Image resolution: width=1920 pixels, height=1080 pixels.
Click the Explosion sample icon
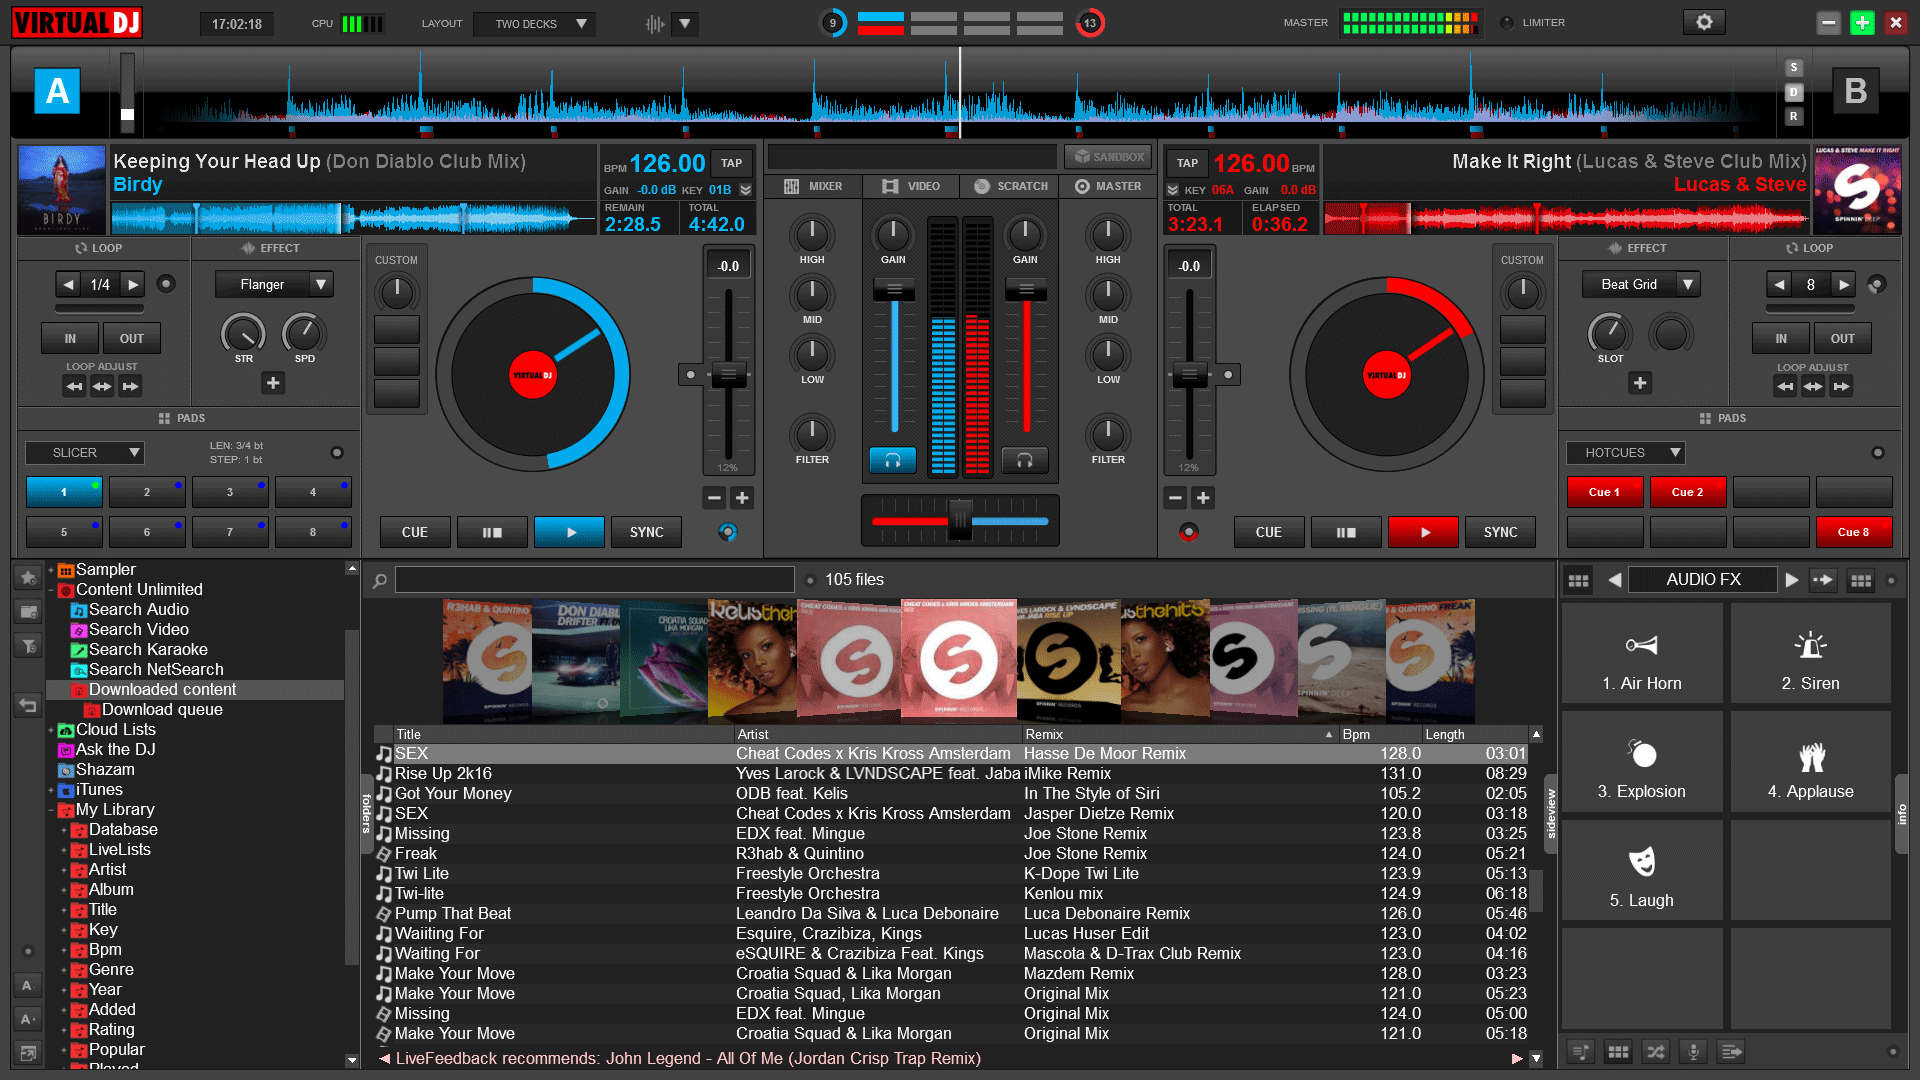[1641, 753]
